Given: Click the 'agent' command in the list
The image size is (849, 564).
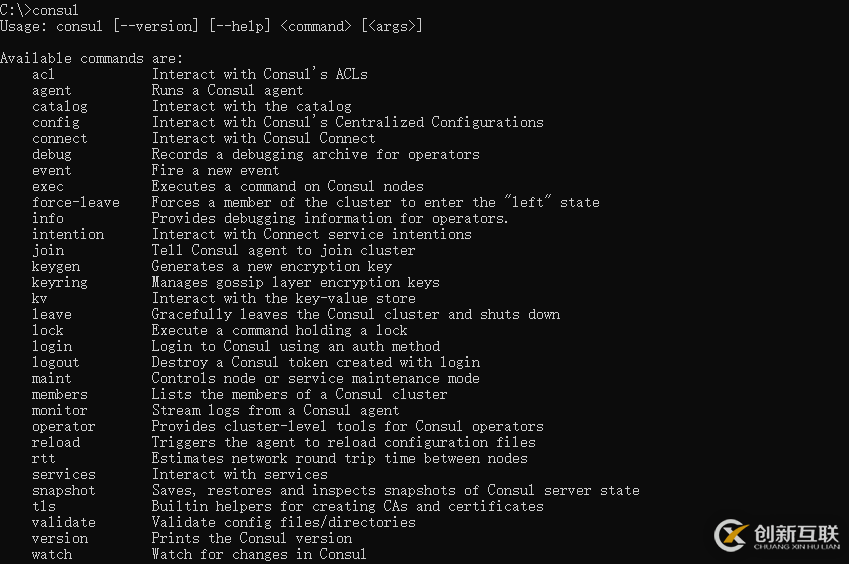Looking at the screenshot, I should click(52, 90).
